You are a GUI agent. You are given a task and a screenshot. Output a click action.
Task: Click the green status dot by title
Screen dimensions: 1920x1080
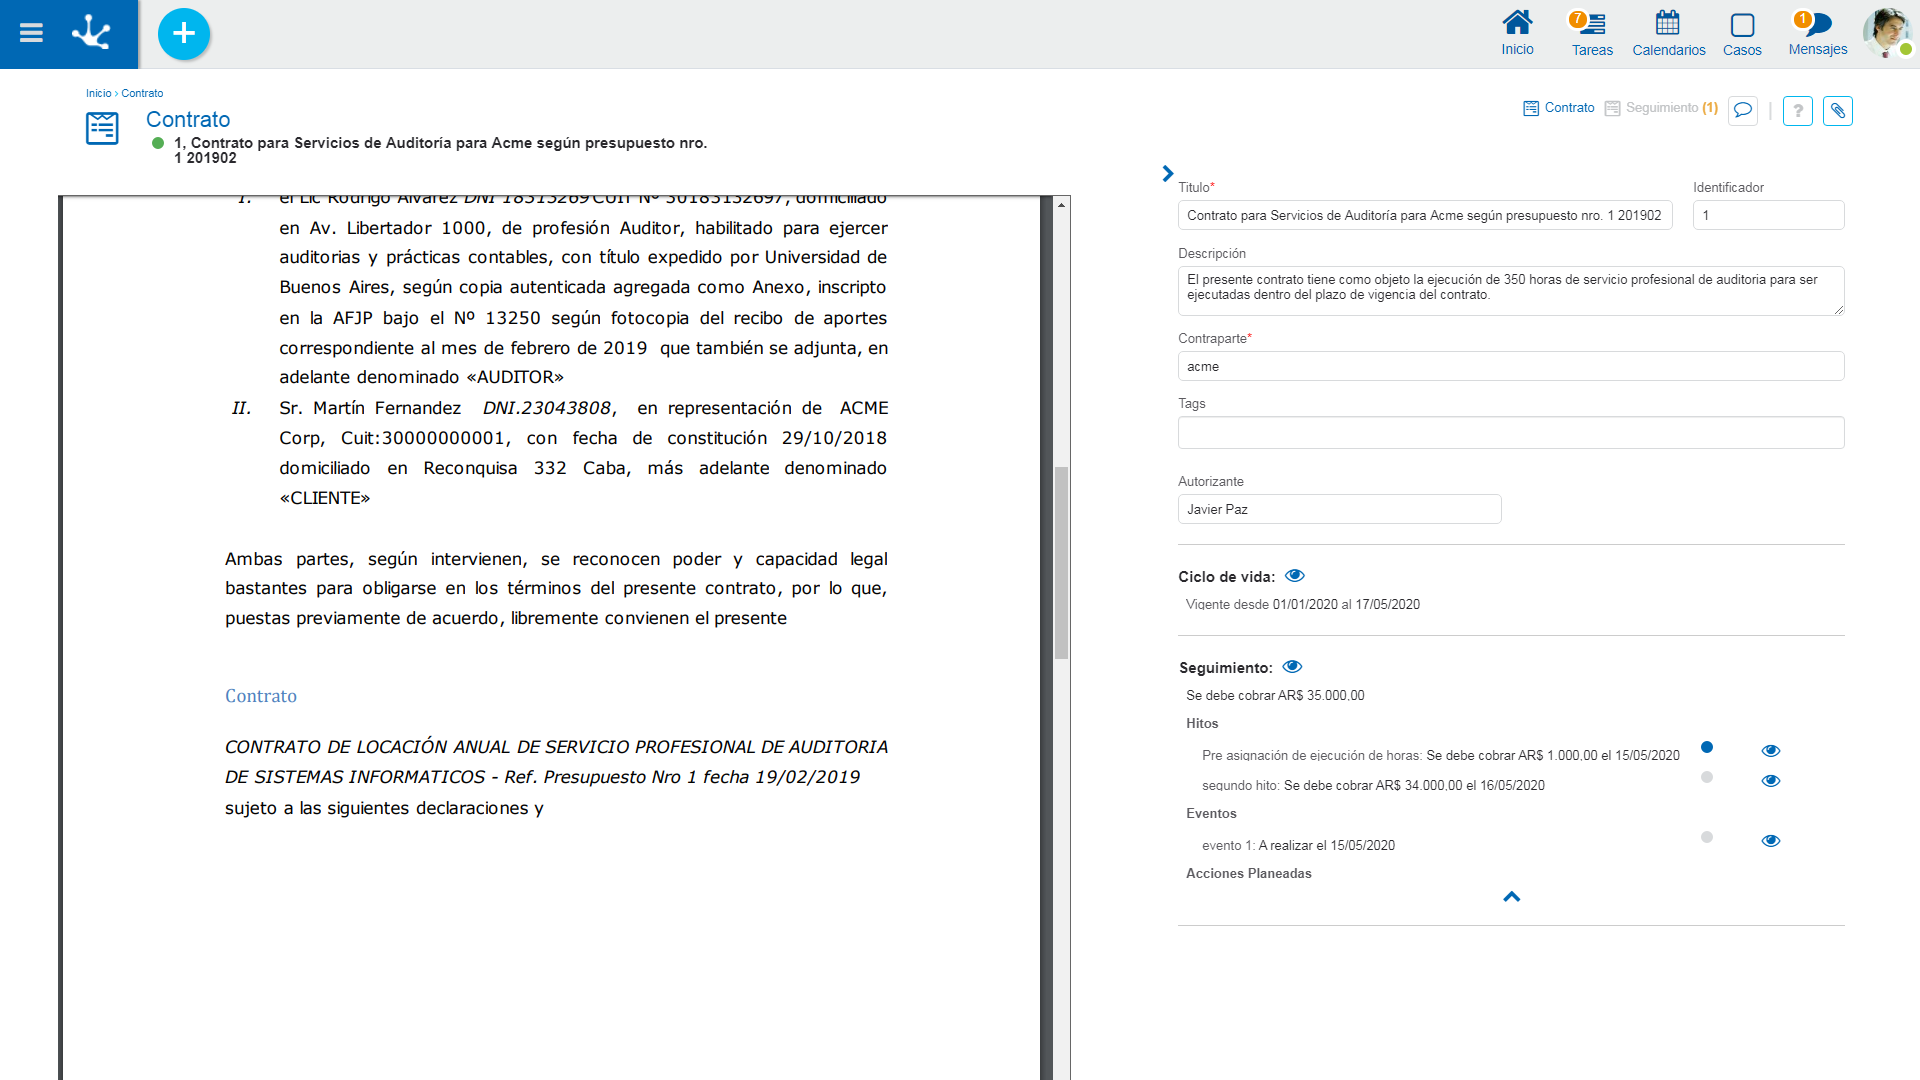(158, 143)
